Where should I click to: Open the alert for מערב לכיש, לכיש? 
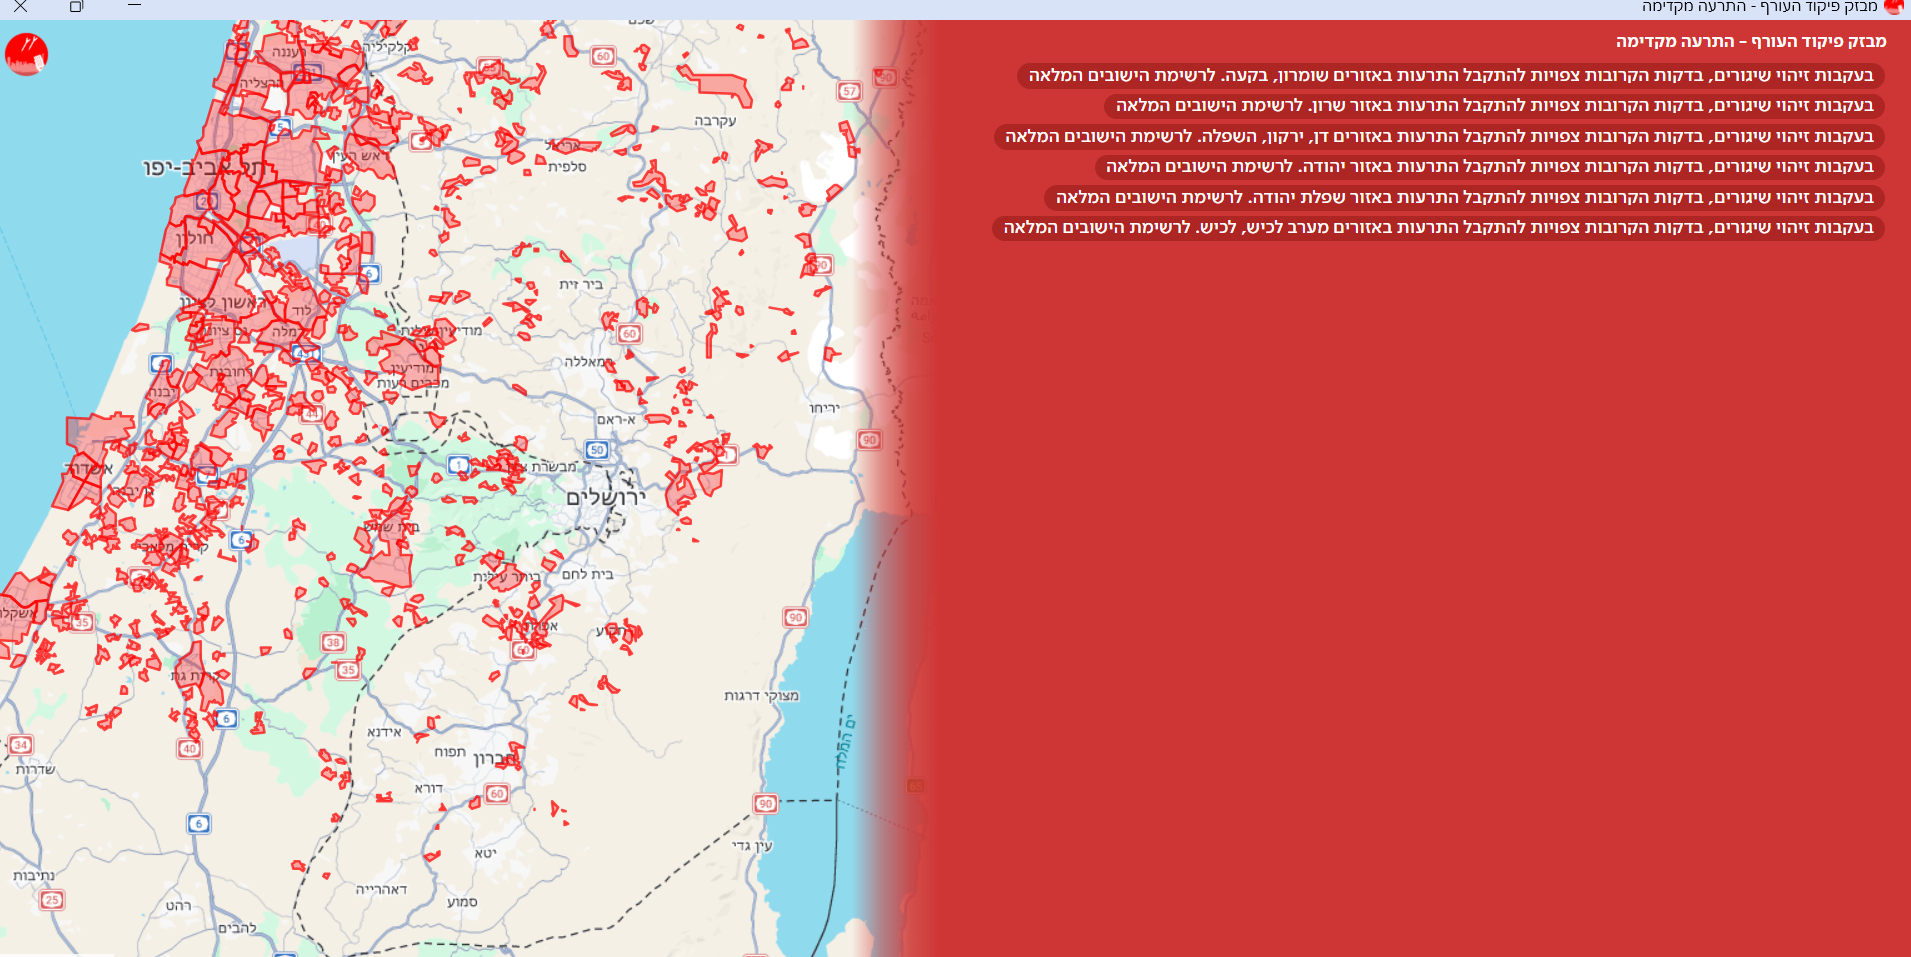click(x=1437, y=228)
